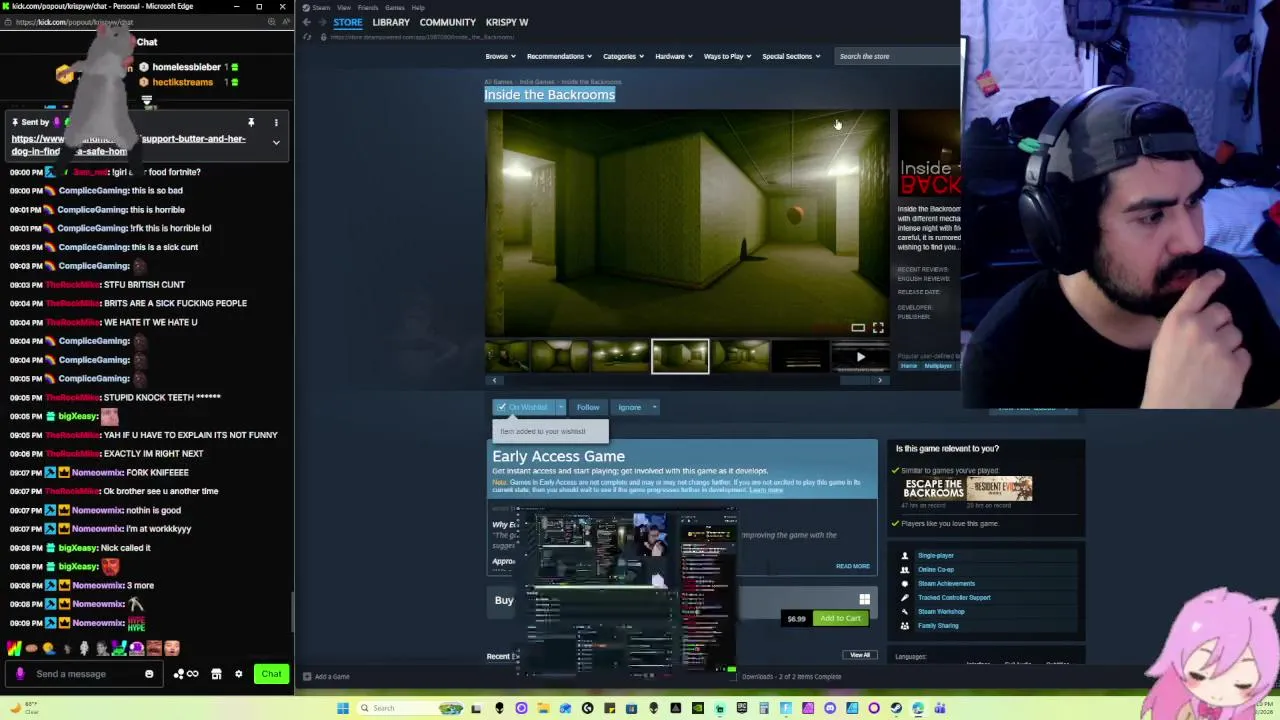This screenshot has width=1280, height=720.
Task: Open chat settings gear icon
Action: [238, 674]
